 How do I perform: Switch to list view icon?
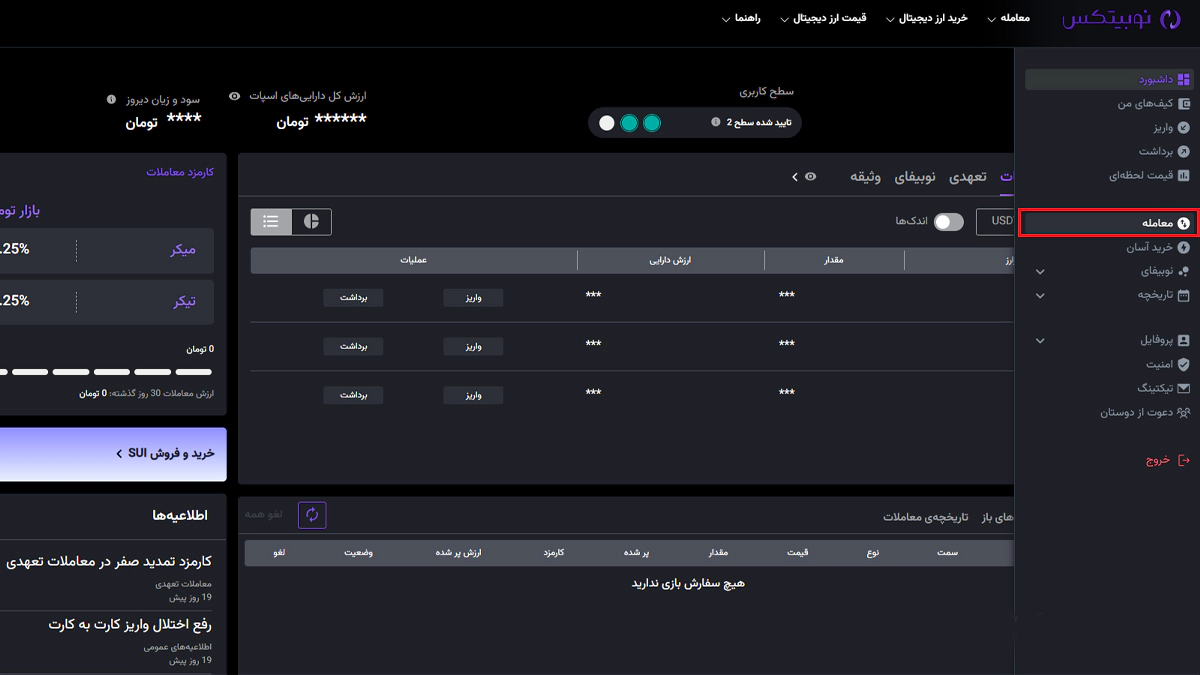point(271,222)
